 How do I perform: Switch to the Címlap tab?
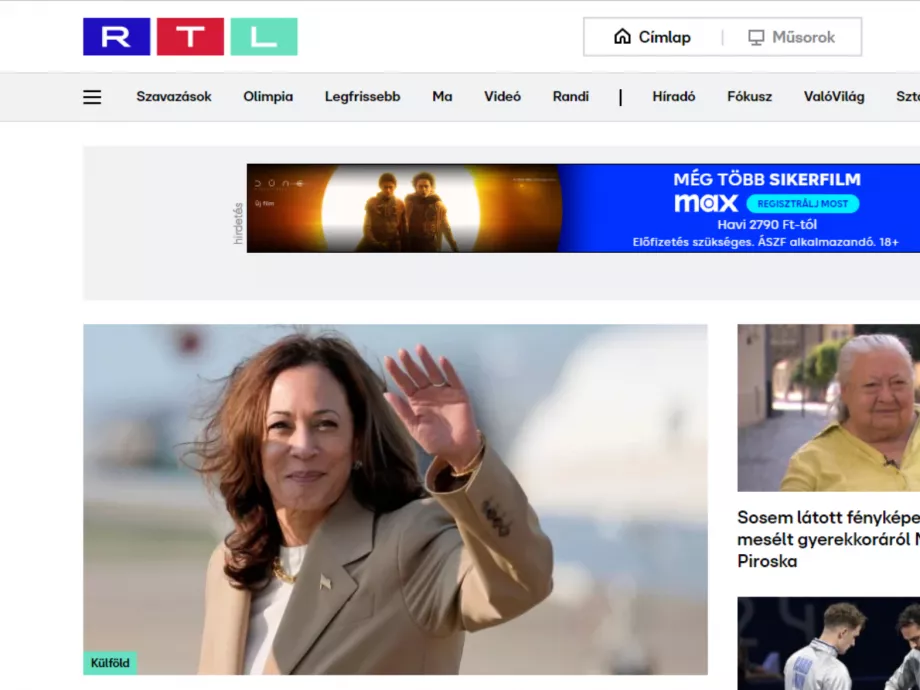652,37
